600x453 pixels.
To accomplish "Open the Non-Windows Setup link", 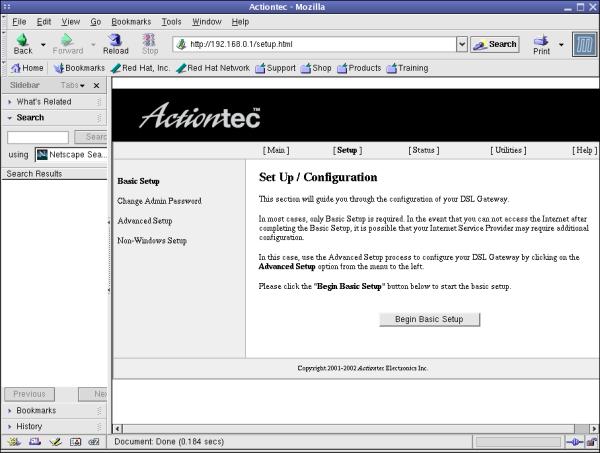I will pyautogui.click(x=152, y=241).
